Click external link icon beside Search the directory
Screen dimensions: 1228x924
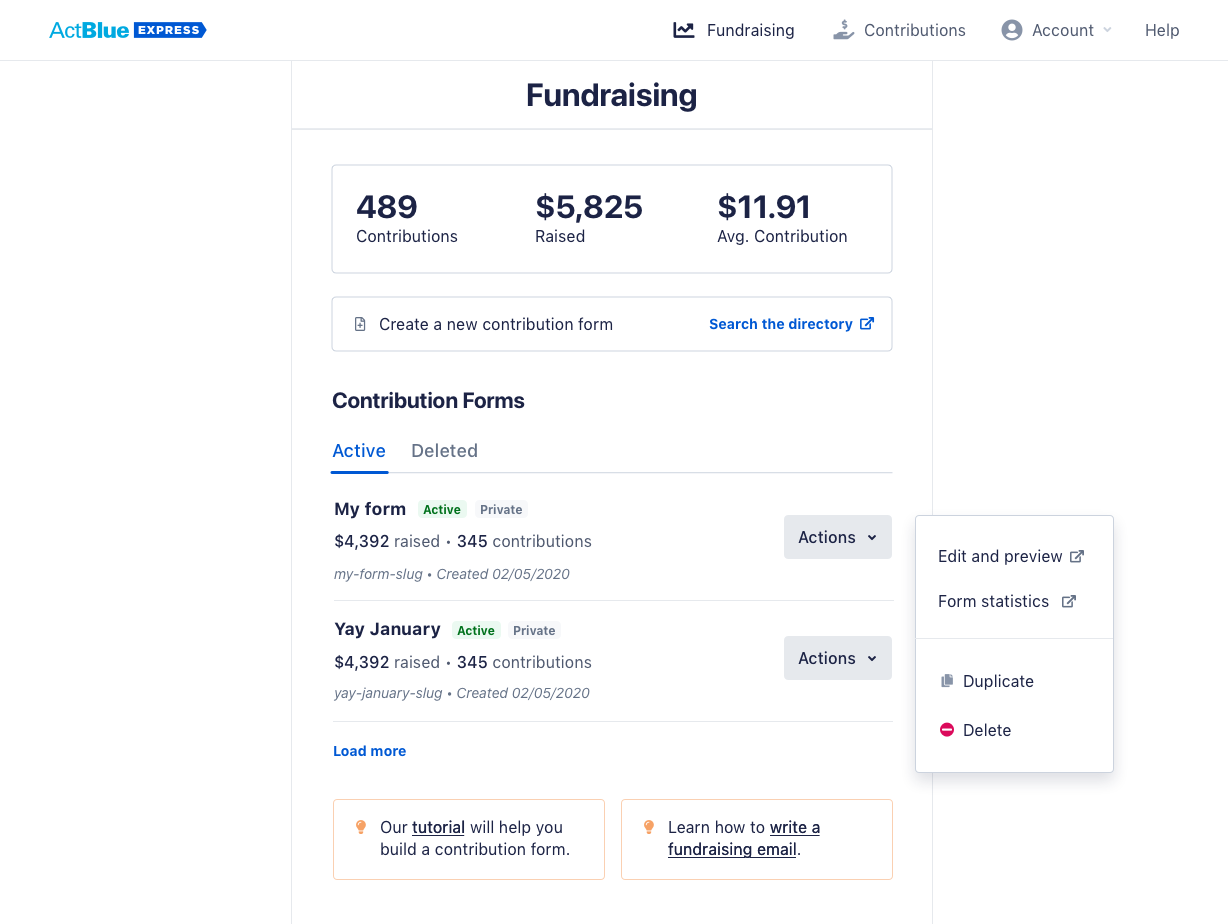pos(867,324)
